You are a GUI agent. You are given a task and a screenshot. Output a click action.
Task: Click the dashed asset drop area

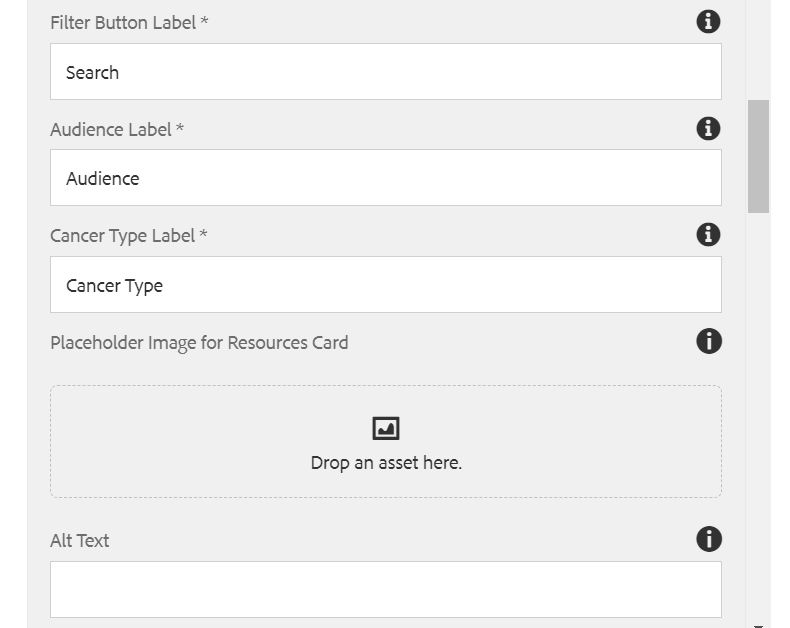point(386,442)
